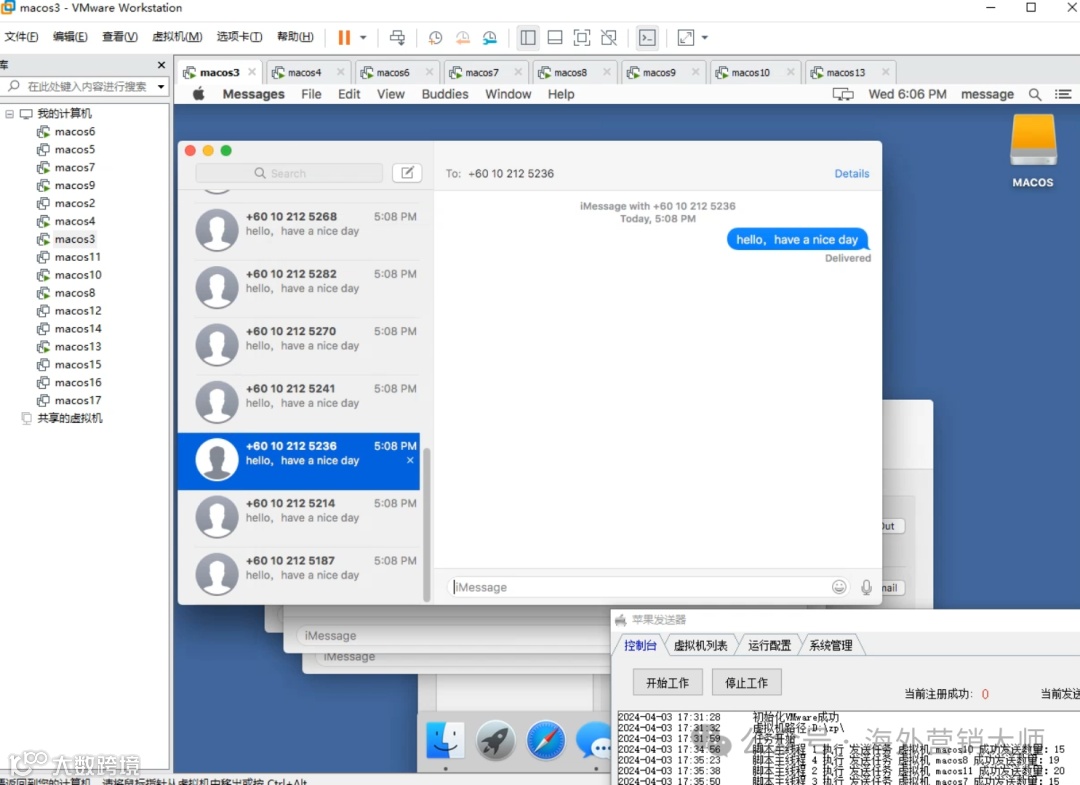Collapse the 我的计算机 tree node
The height and width of the screenshot is (785, 1080).
tap(9, 114)
